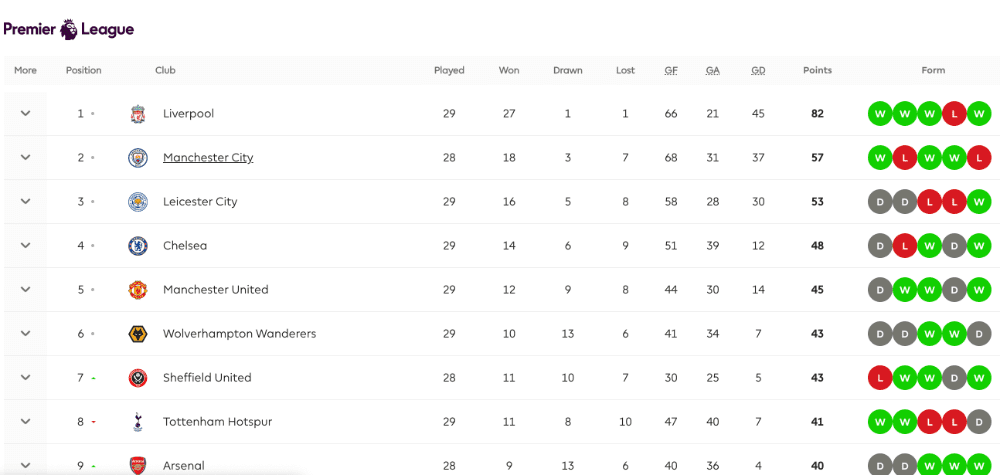Click Liverpool club crest icon

138,114
